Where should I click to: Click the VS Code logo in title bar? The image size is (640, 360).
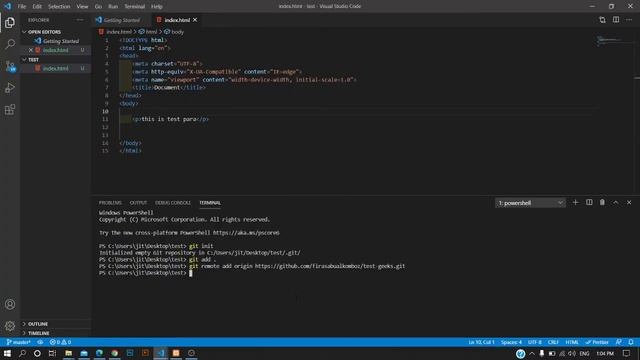tap(7, 6)
